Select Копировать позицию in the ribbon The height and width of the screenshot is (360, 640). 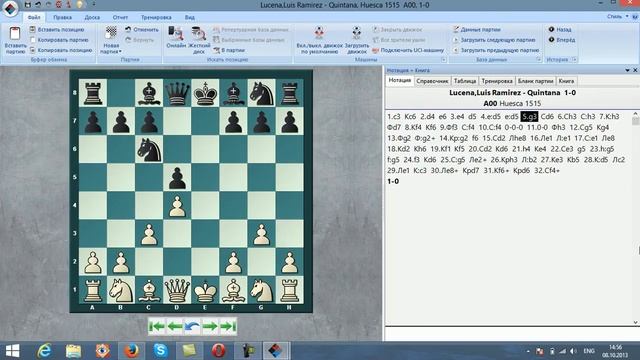coord(61,50)
